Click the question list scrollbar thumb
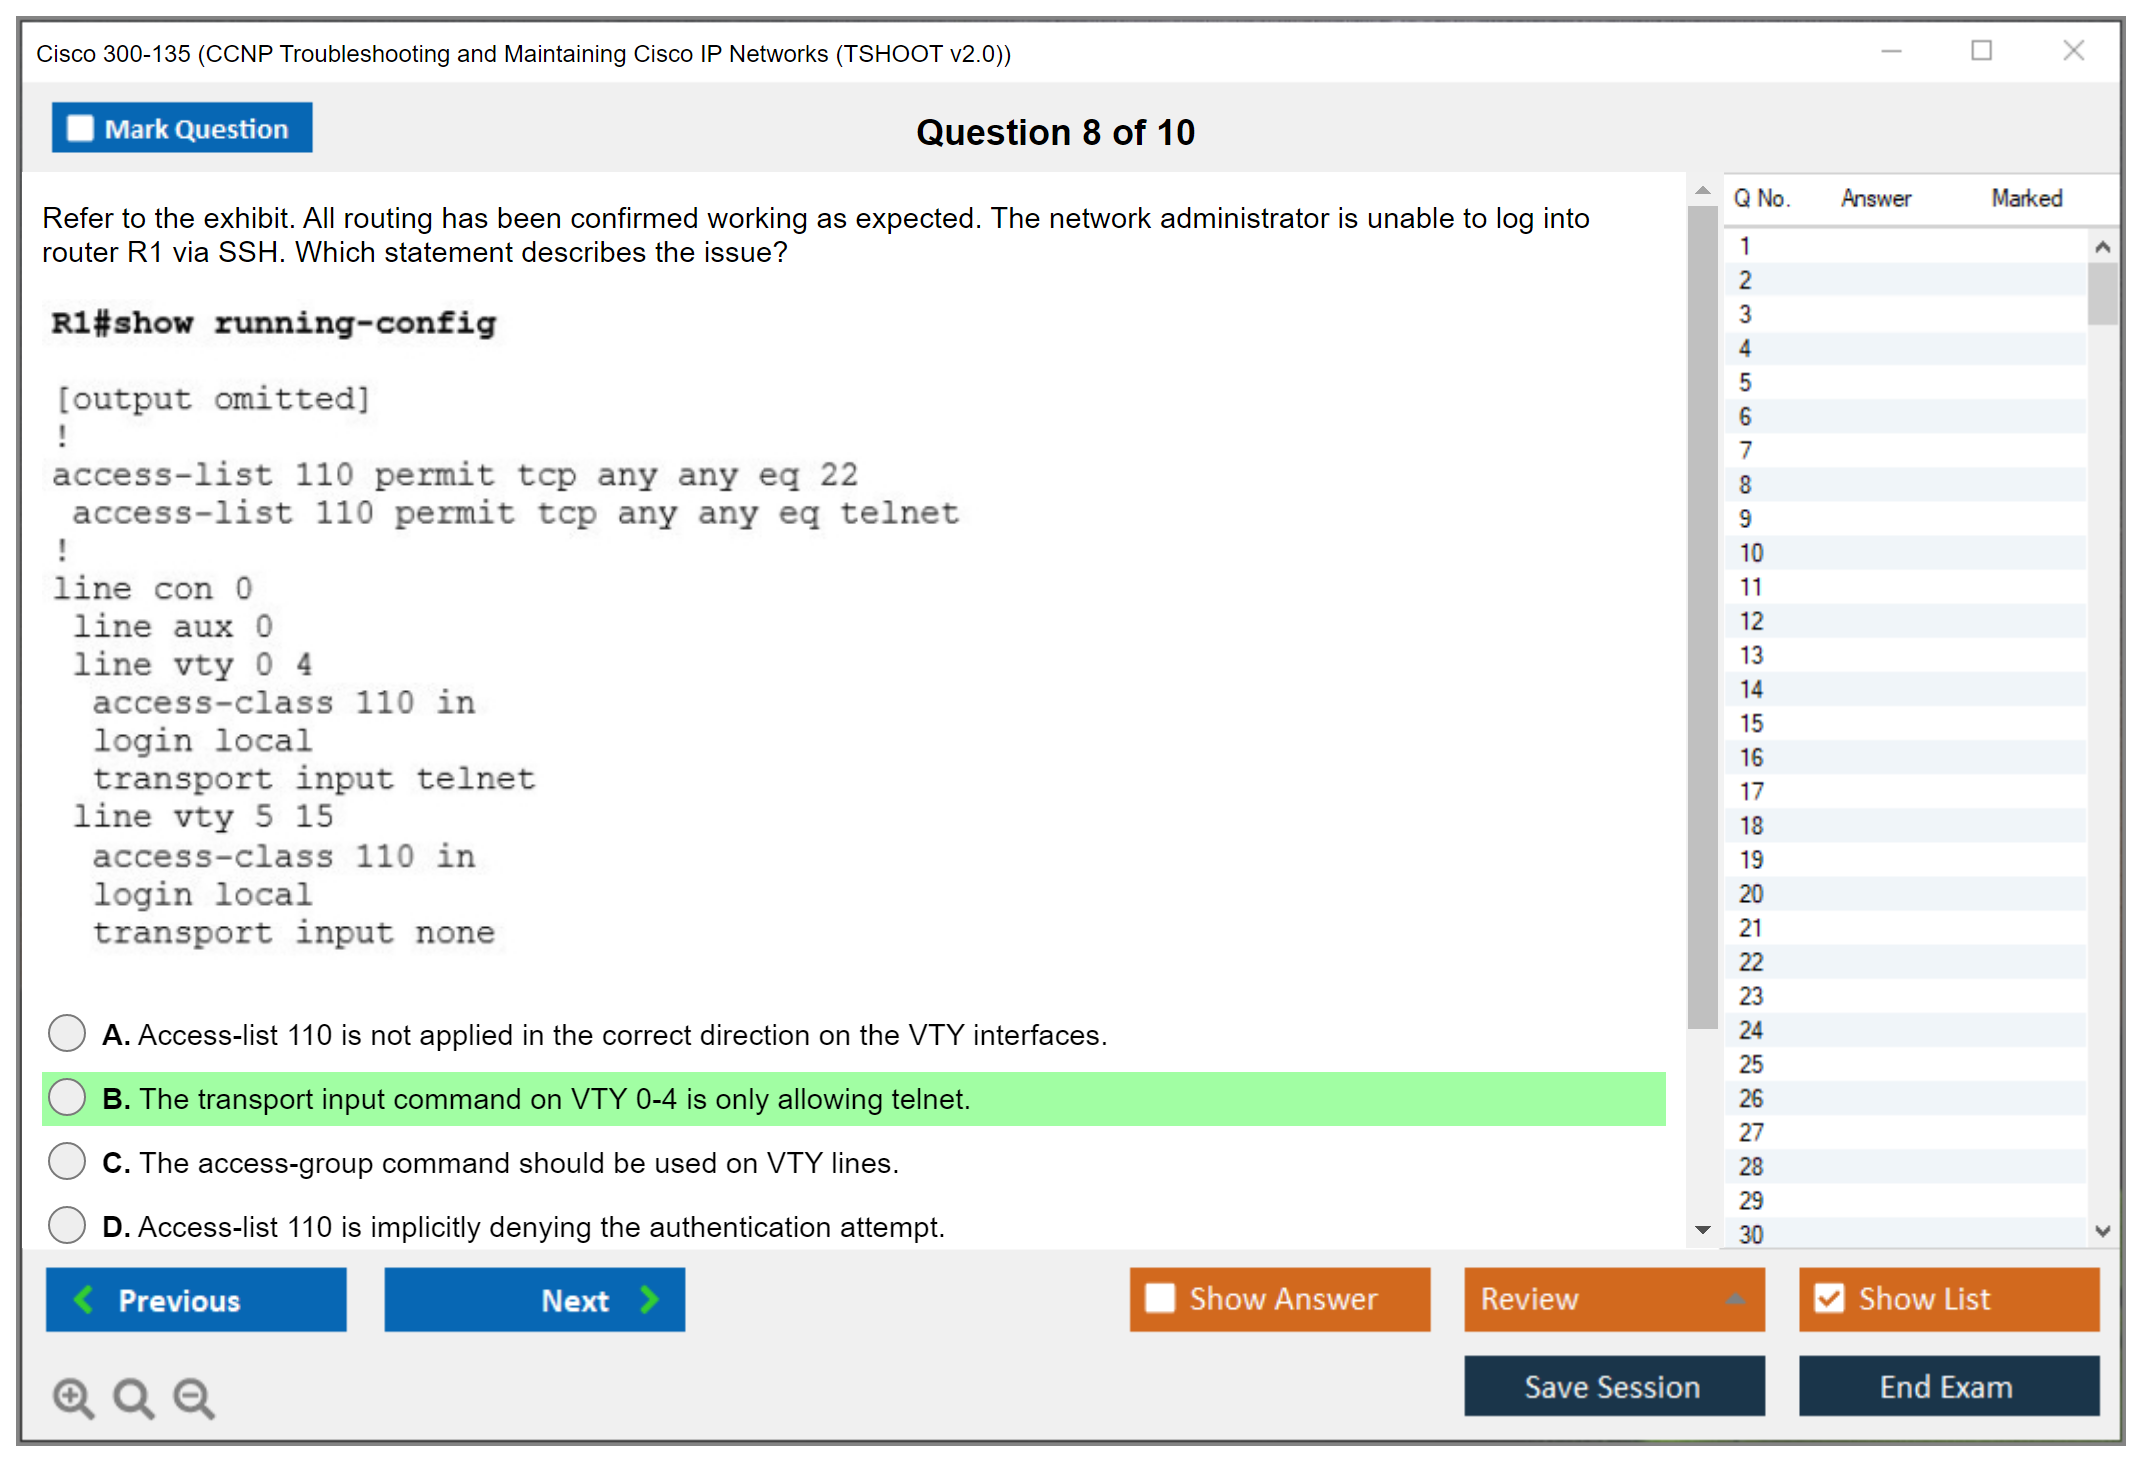This screenshot has width=2150, height=1470. click(x=2102, y=293)
